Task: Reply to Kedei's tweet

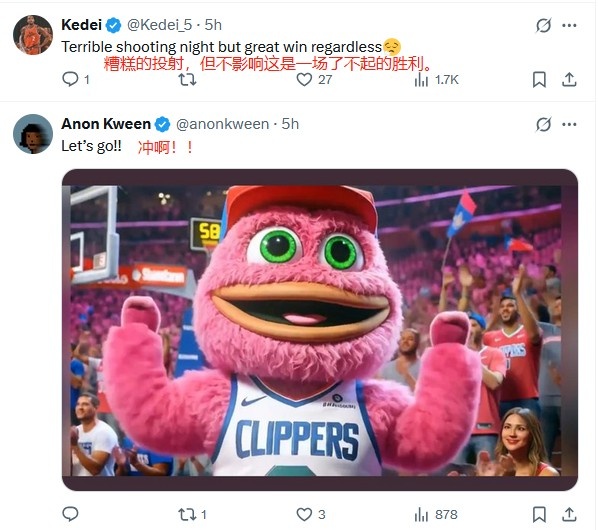Action: coord(71,79)
